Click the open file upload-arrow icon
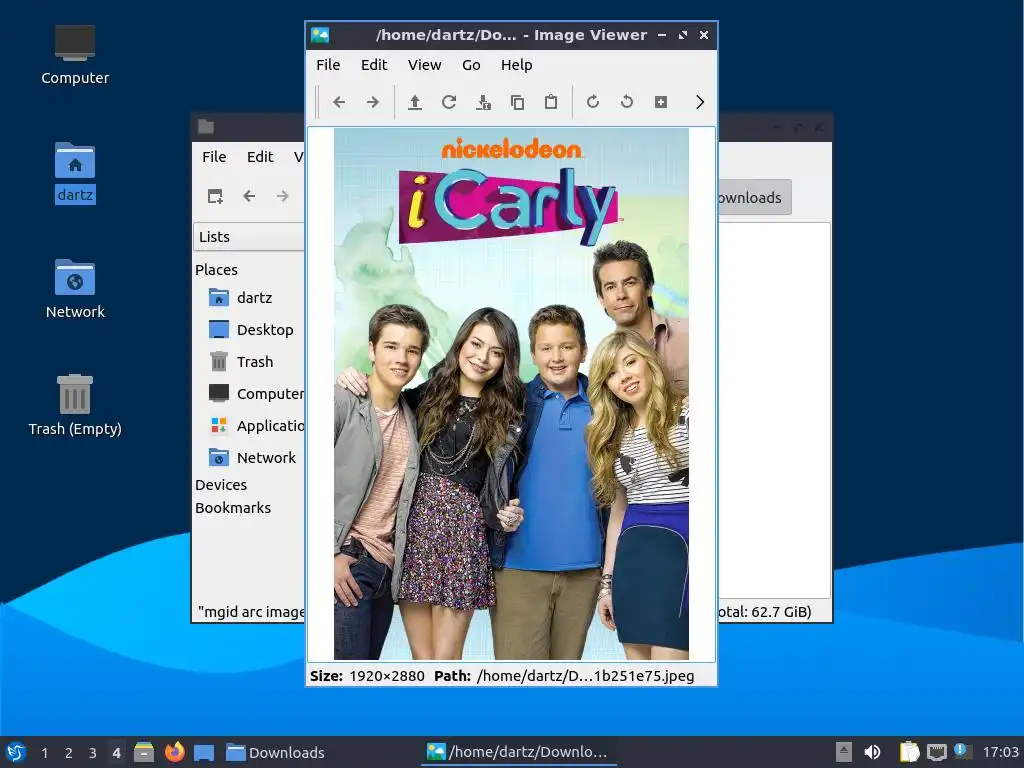 pos(415,102)
